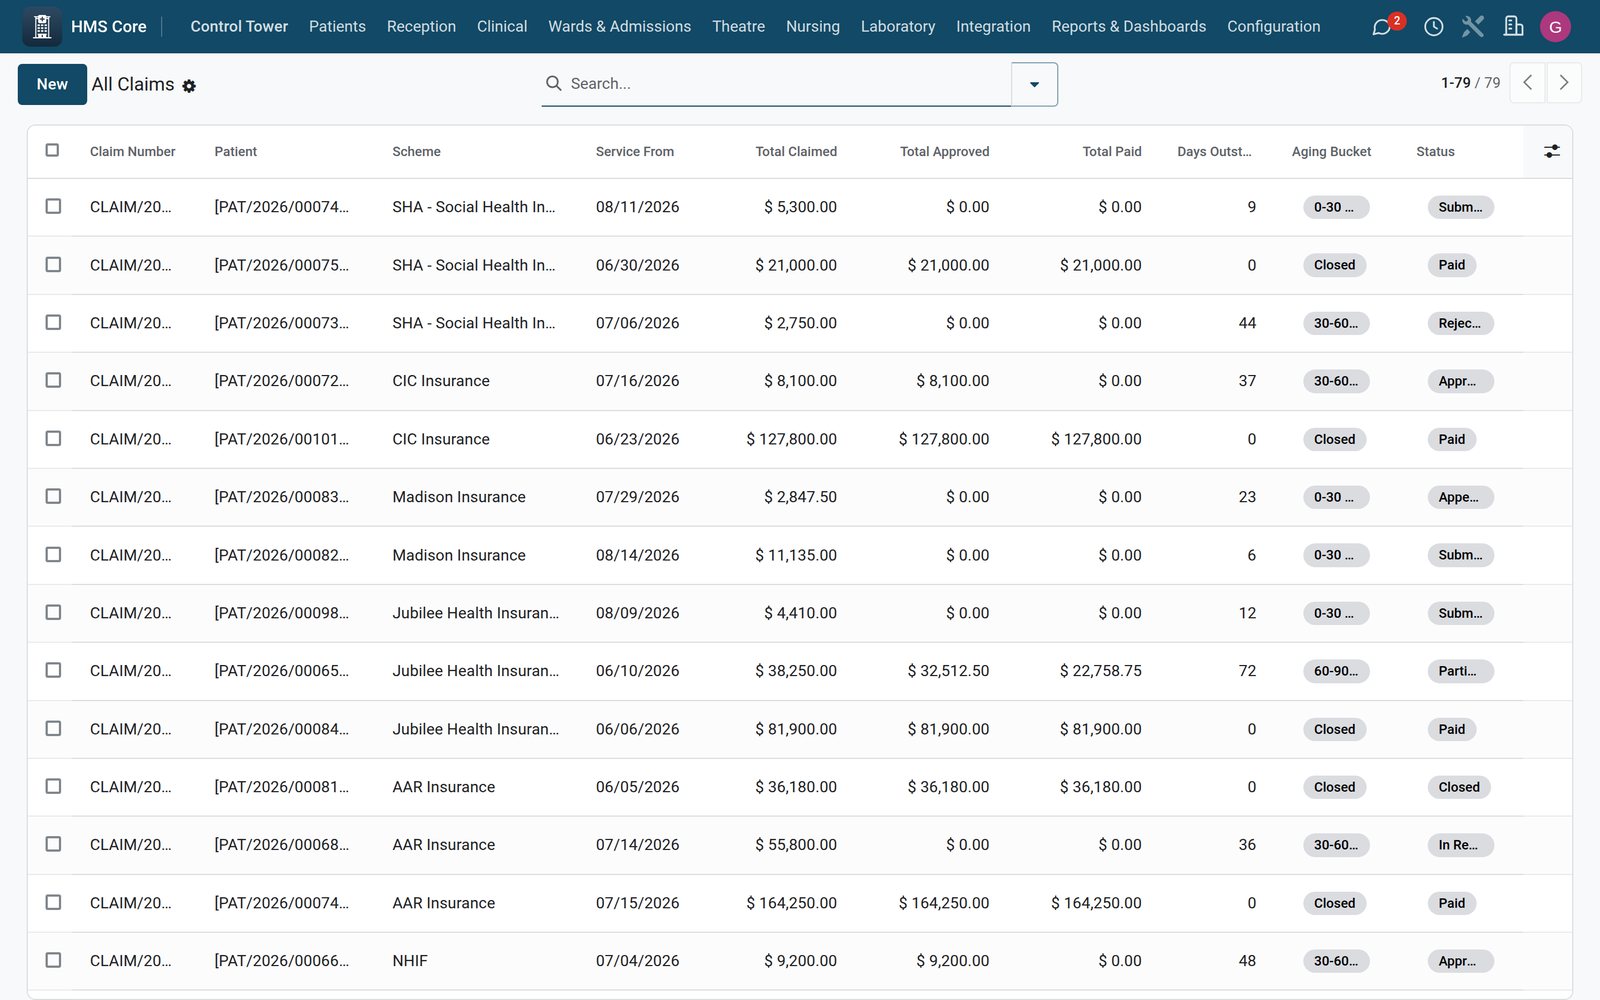
Task: Sort by Service From column header
Action: [635, 151]
